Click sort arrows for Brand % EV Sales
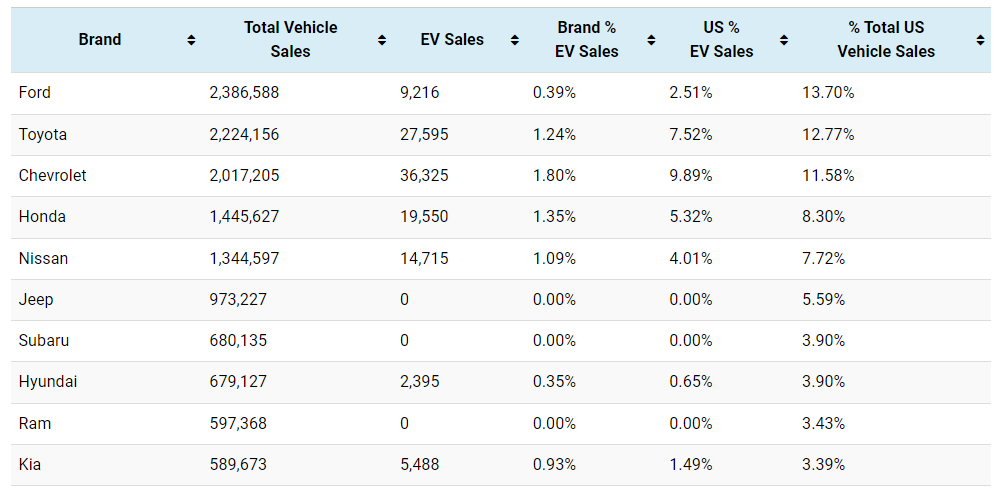This screenshot has width=1004, height=491. pyautogui.click(x=651, y=40)
